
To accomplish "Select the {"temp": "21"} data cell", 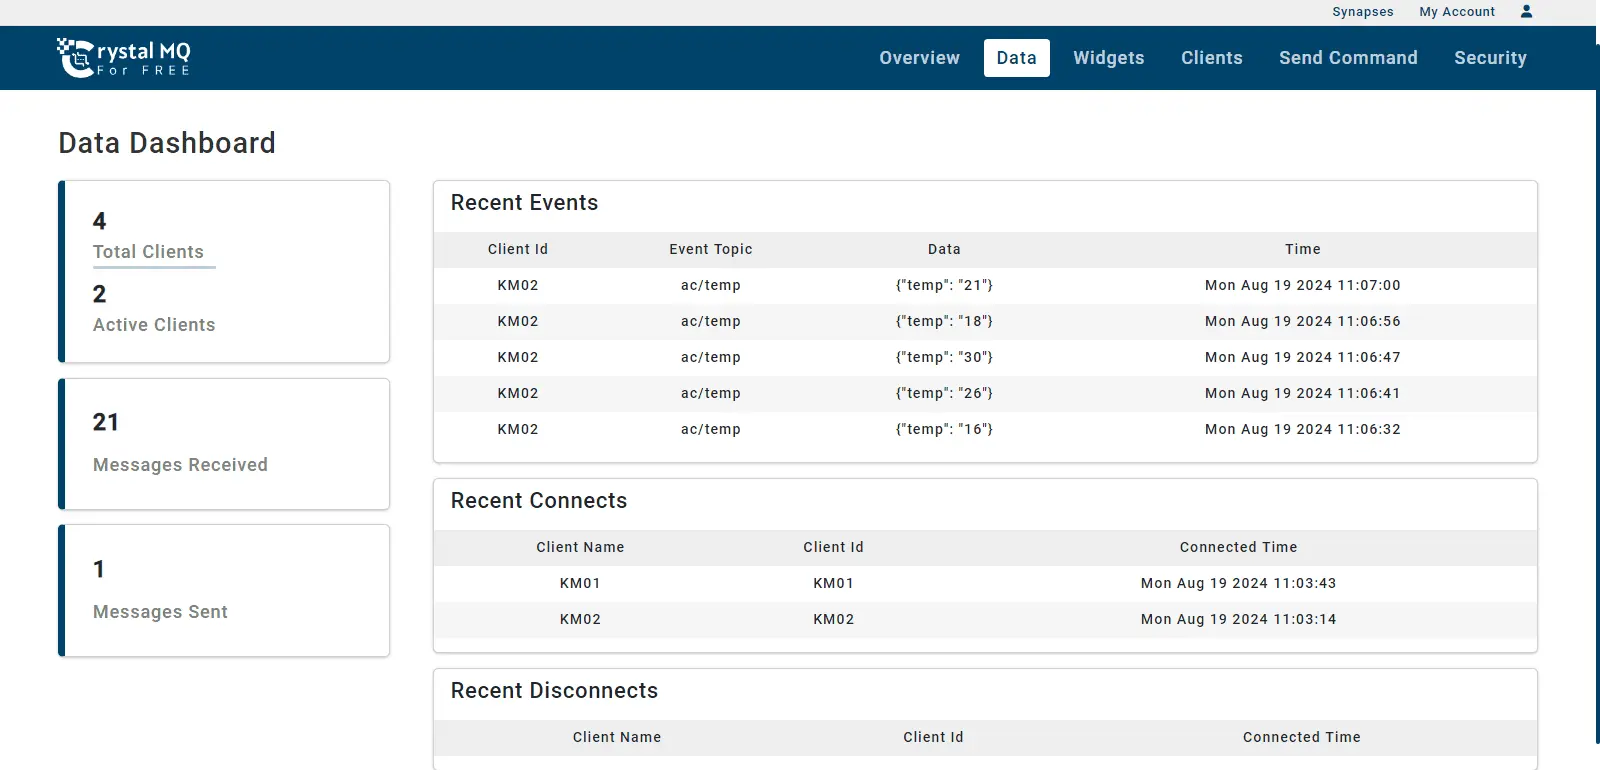I will [x=944, y=285].
